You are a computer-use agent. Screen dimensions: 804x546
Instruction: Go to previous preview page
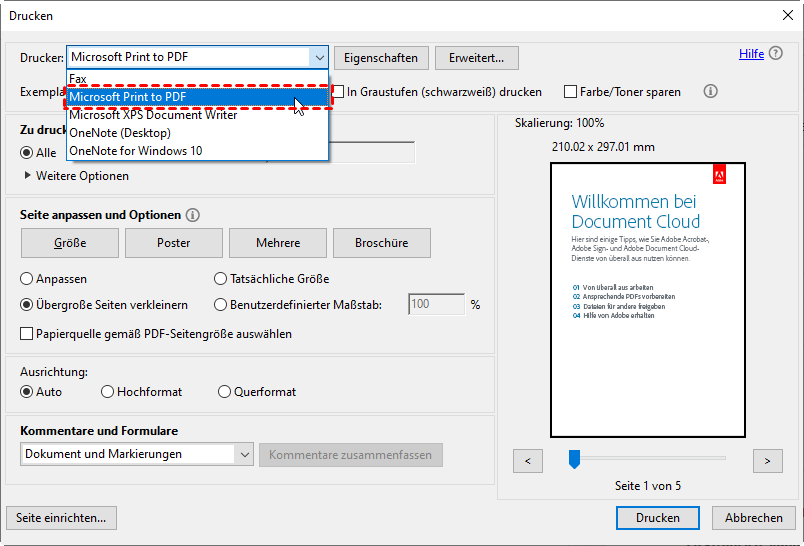[528, 461]
